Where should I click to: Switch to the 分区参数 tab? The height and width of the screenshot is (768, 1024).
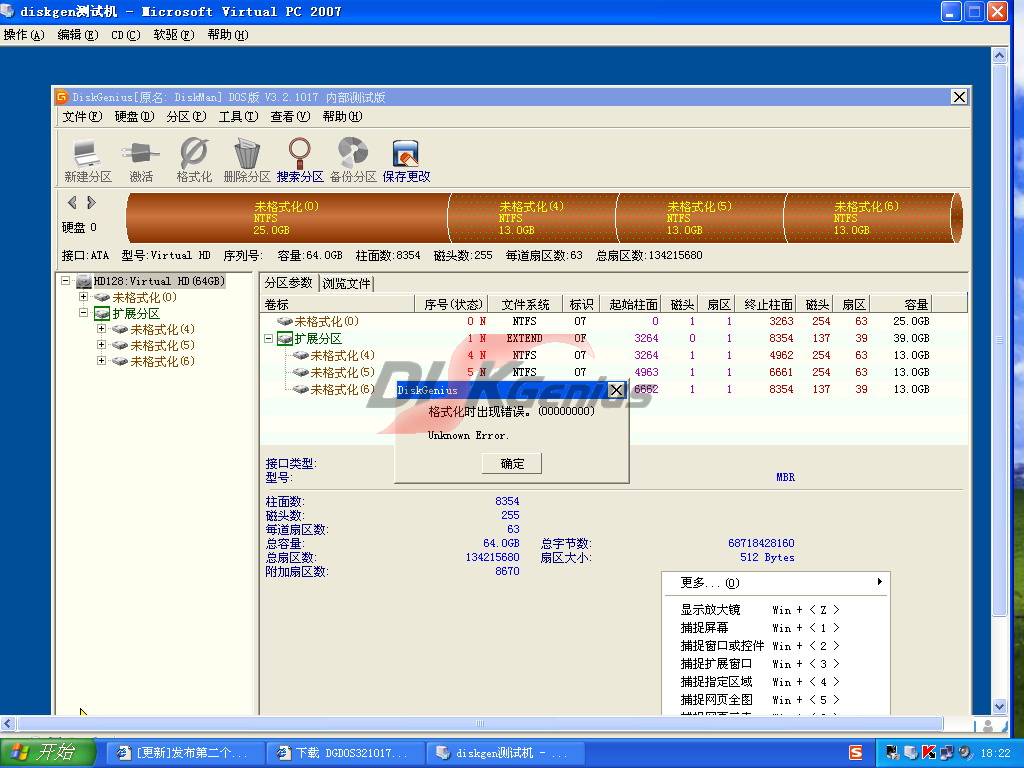coord(289,283)
